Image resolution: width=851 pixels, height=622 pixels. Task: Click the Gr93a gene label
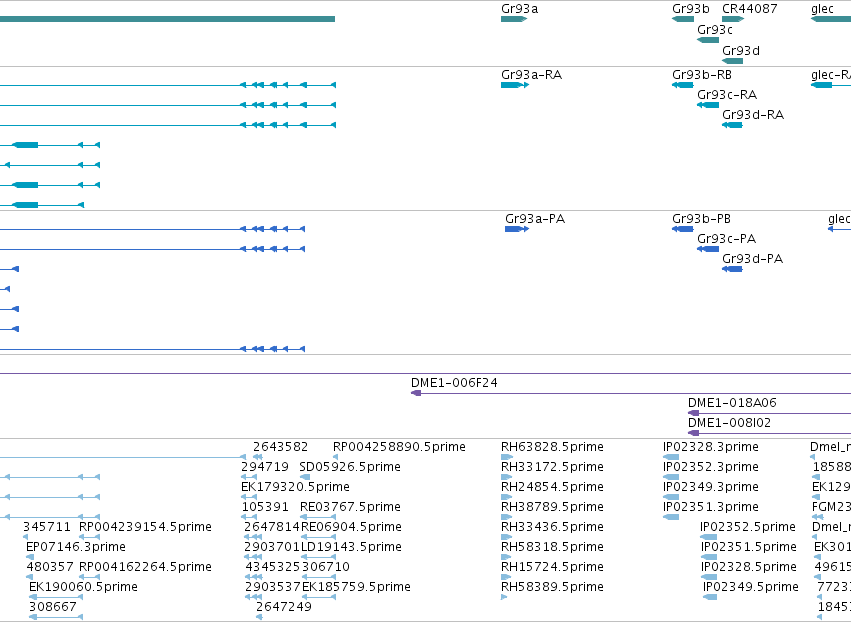click(x=519, y=9)
